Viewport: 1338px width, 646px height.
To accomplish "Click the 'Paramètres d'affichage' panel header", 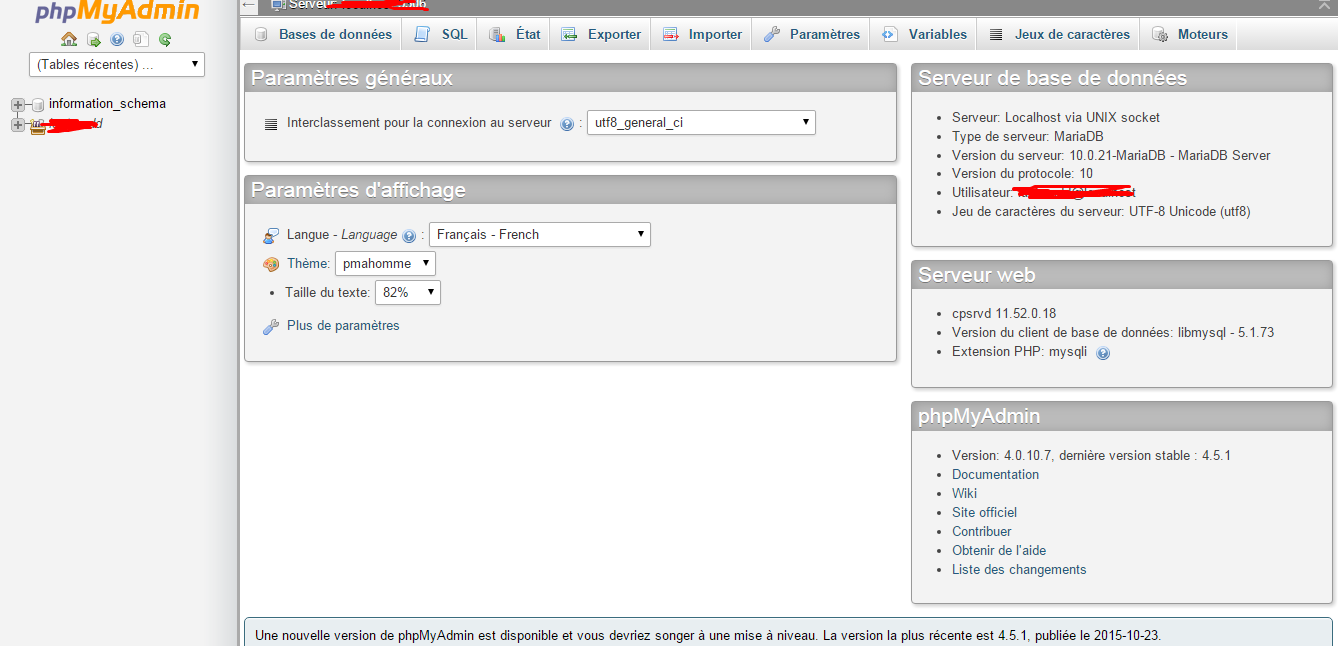I will [x=570, y=190].
